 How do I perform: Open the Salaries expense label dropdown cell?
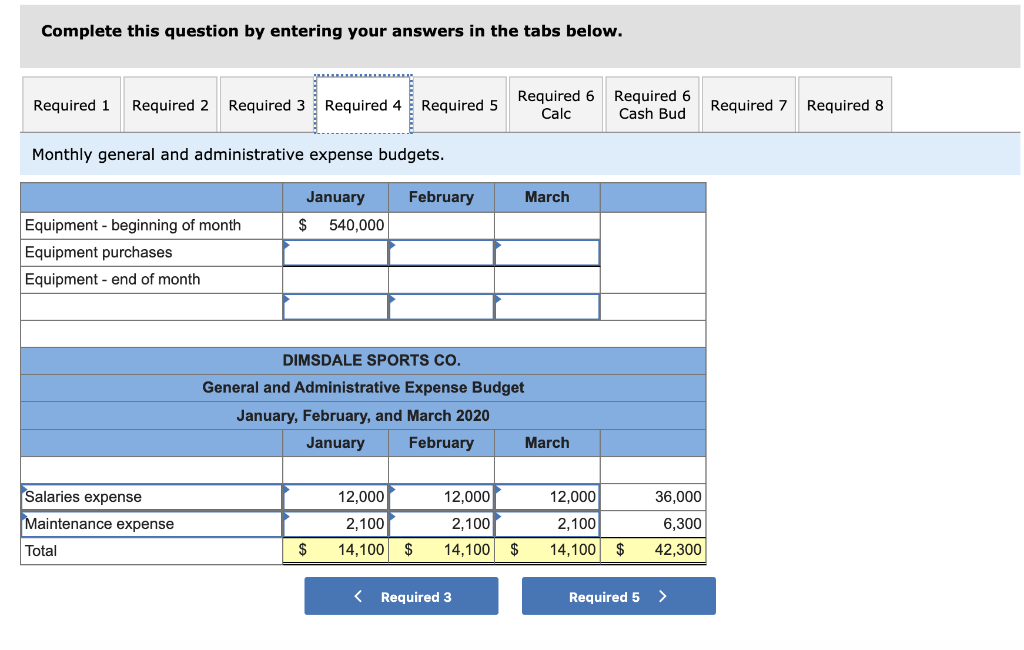click(x=152, y=497)
